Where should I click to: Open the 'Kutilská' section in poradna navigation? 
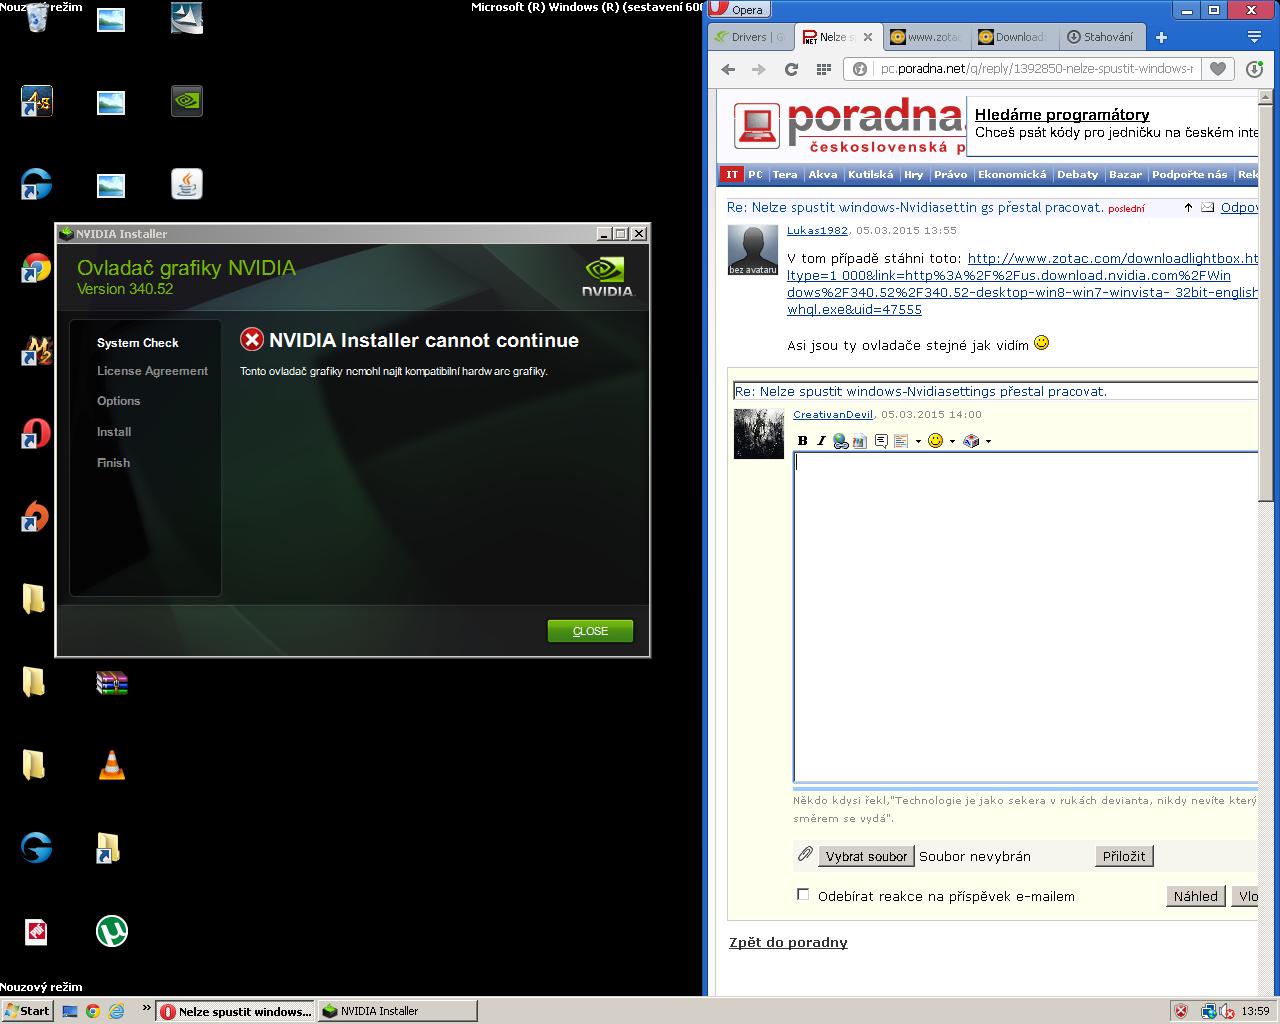point(871,175)
